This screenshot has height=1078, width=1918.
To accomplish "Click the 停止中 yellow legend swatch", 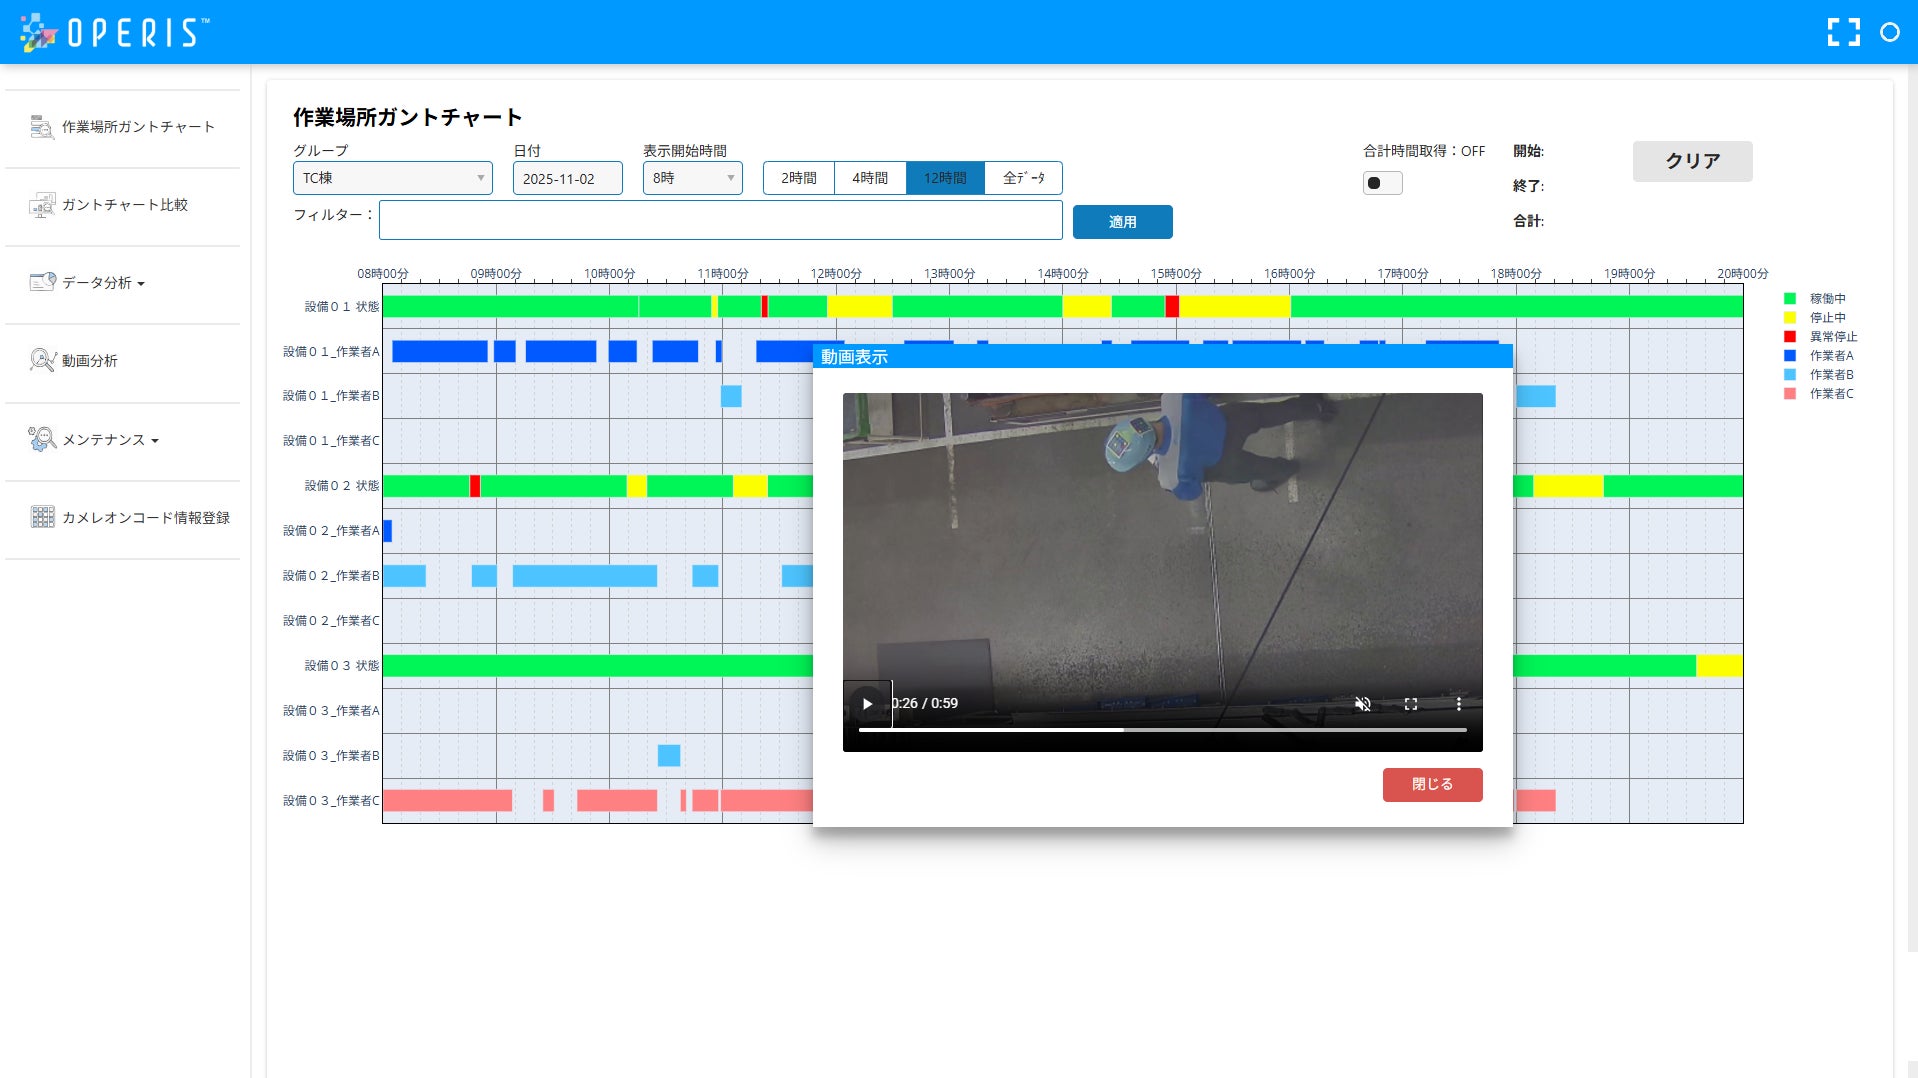I will point(1790,317).
